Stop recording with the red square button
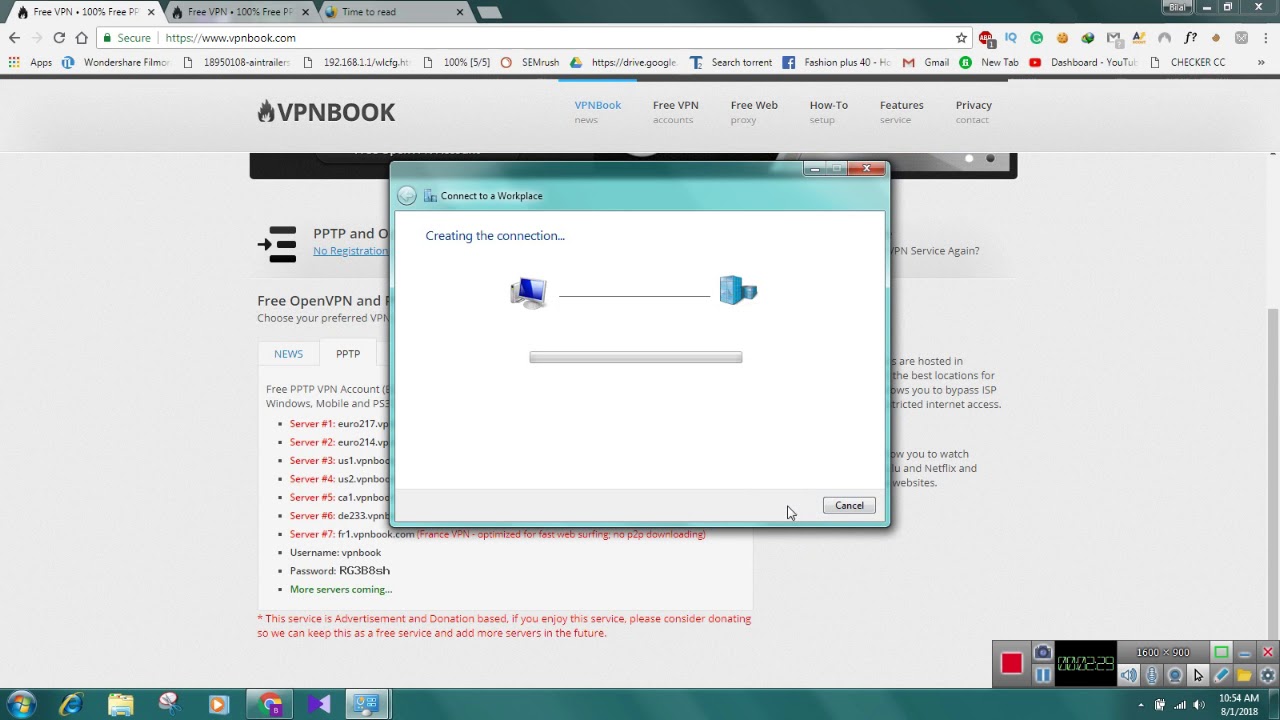 [1011, 664]
